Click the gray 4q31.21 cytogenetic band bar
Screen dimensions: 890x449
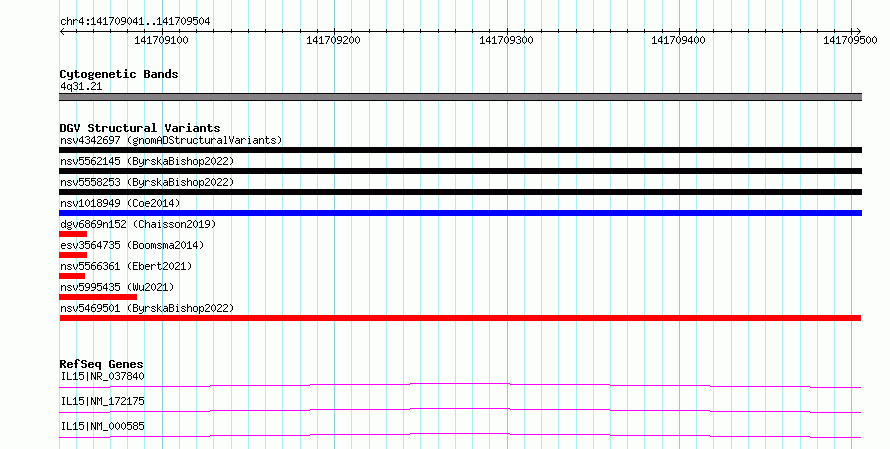pos(460,97)
